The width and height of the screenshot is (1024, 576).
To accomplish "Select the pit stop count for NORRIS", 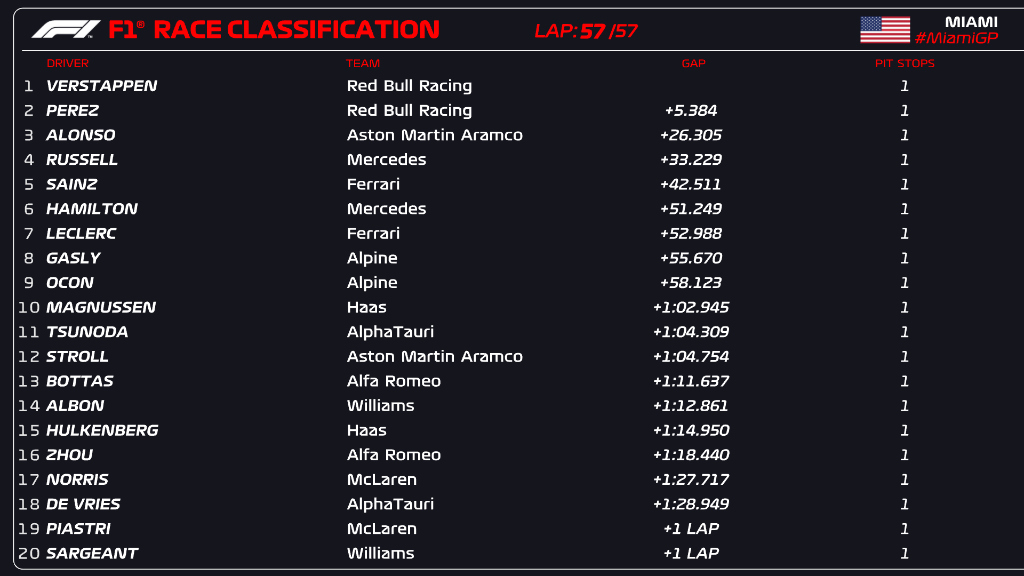I will 905,479.
